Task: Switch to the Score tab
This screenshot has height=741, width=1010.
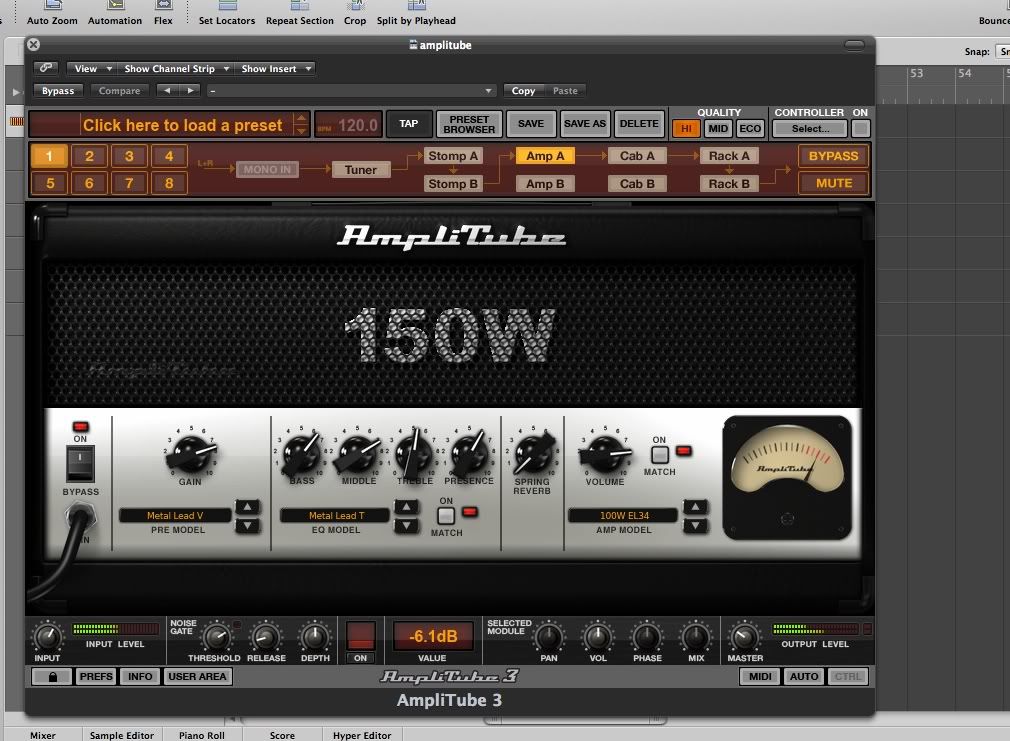Action: coord(282,735)
